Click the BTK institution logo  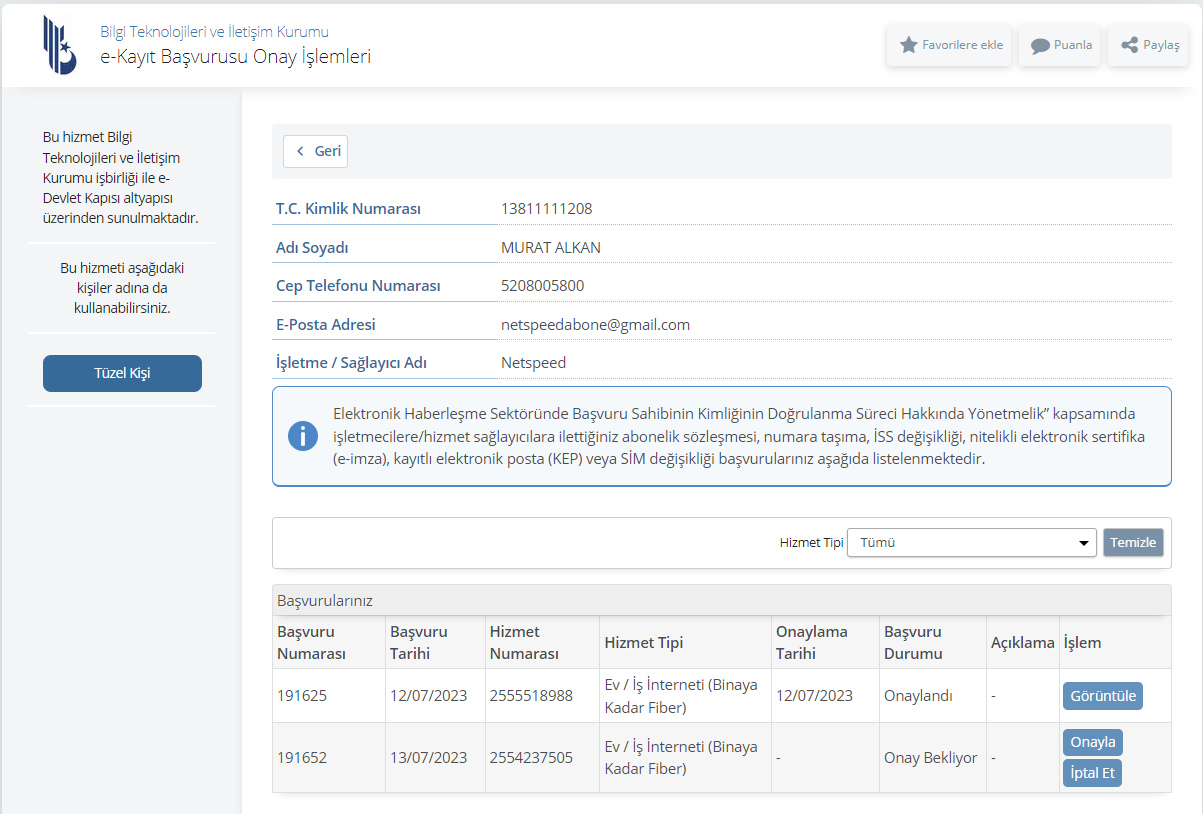pyautogui.click(x=59, y=45)
